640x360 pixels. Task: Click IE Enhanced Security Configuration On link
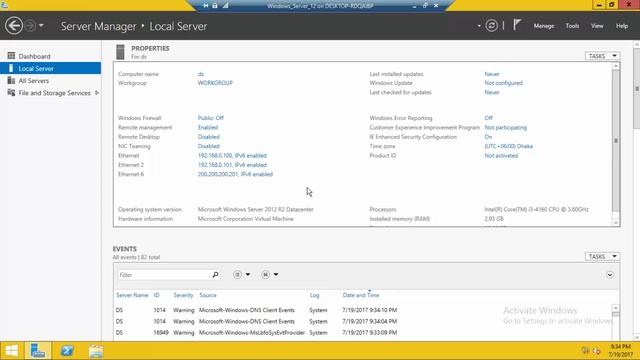click(x=488, y=137)
